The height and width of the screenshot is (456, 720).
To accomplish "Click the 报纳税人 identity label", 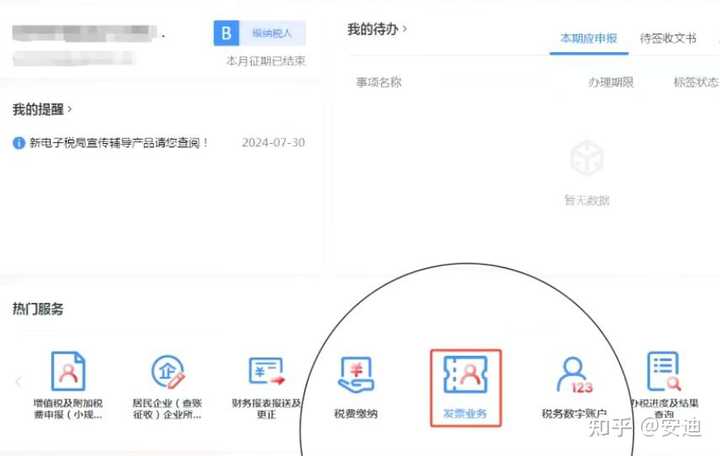I will pos(272,33).
